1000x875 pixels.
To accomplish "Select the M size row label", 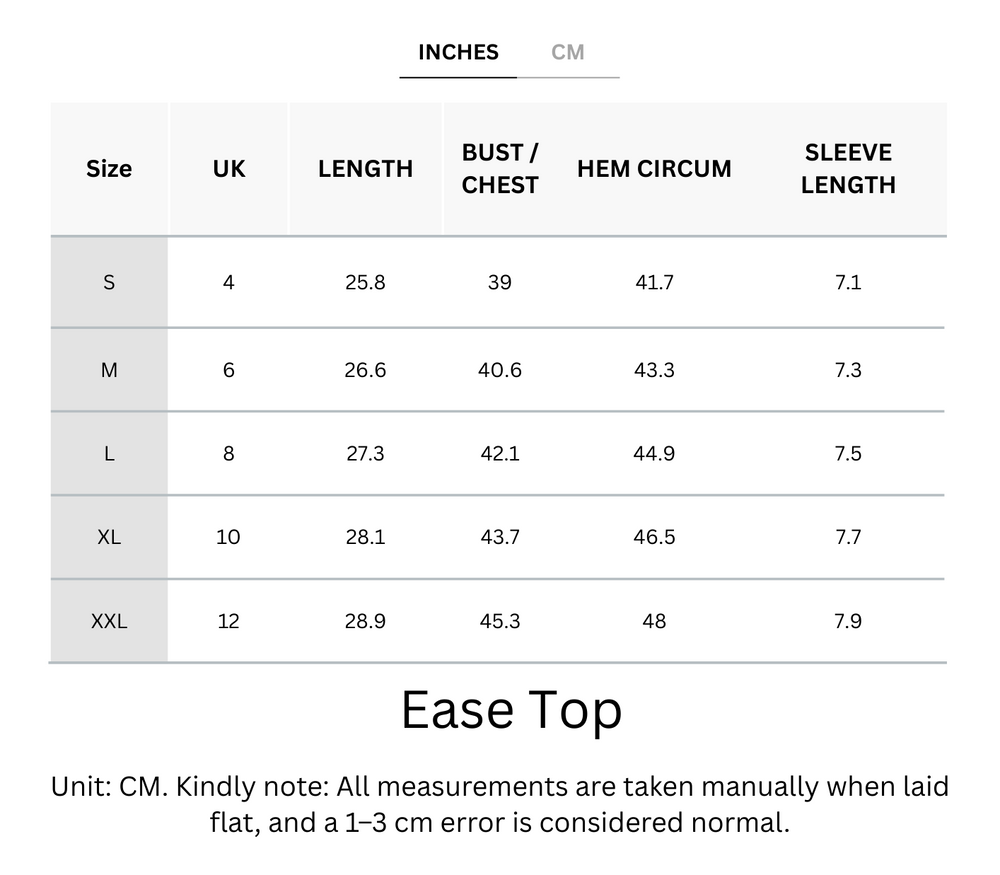I will coord(109,371).
